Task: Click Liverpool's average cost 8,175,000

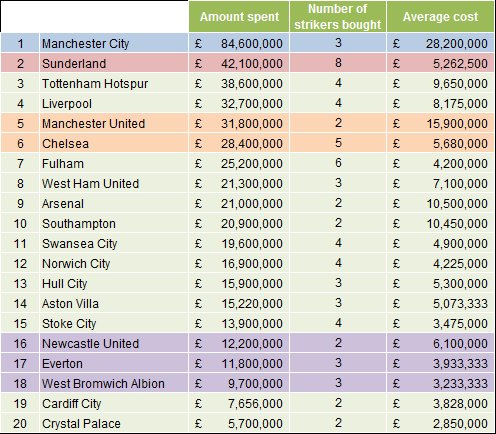Action: click(x=440, y=103)
